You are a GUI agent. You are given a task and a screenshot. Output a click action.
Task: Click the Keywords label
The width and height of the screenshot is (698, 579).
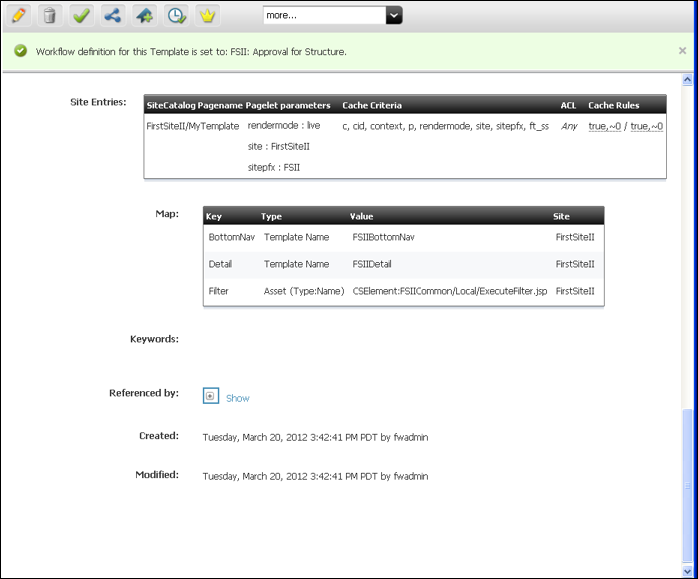click(154, 339)
